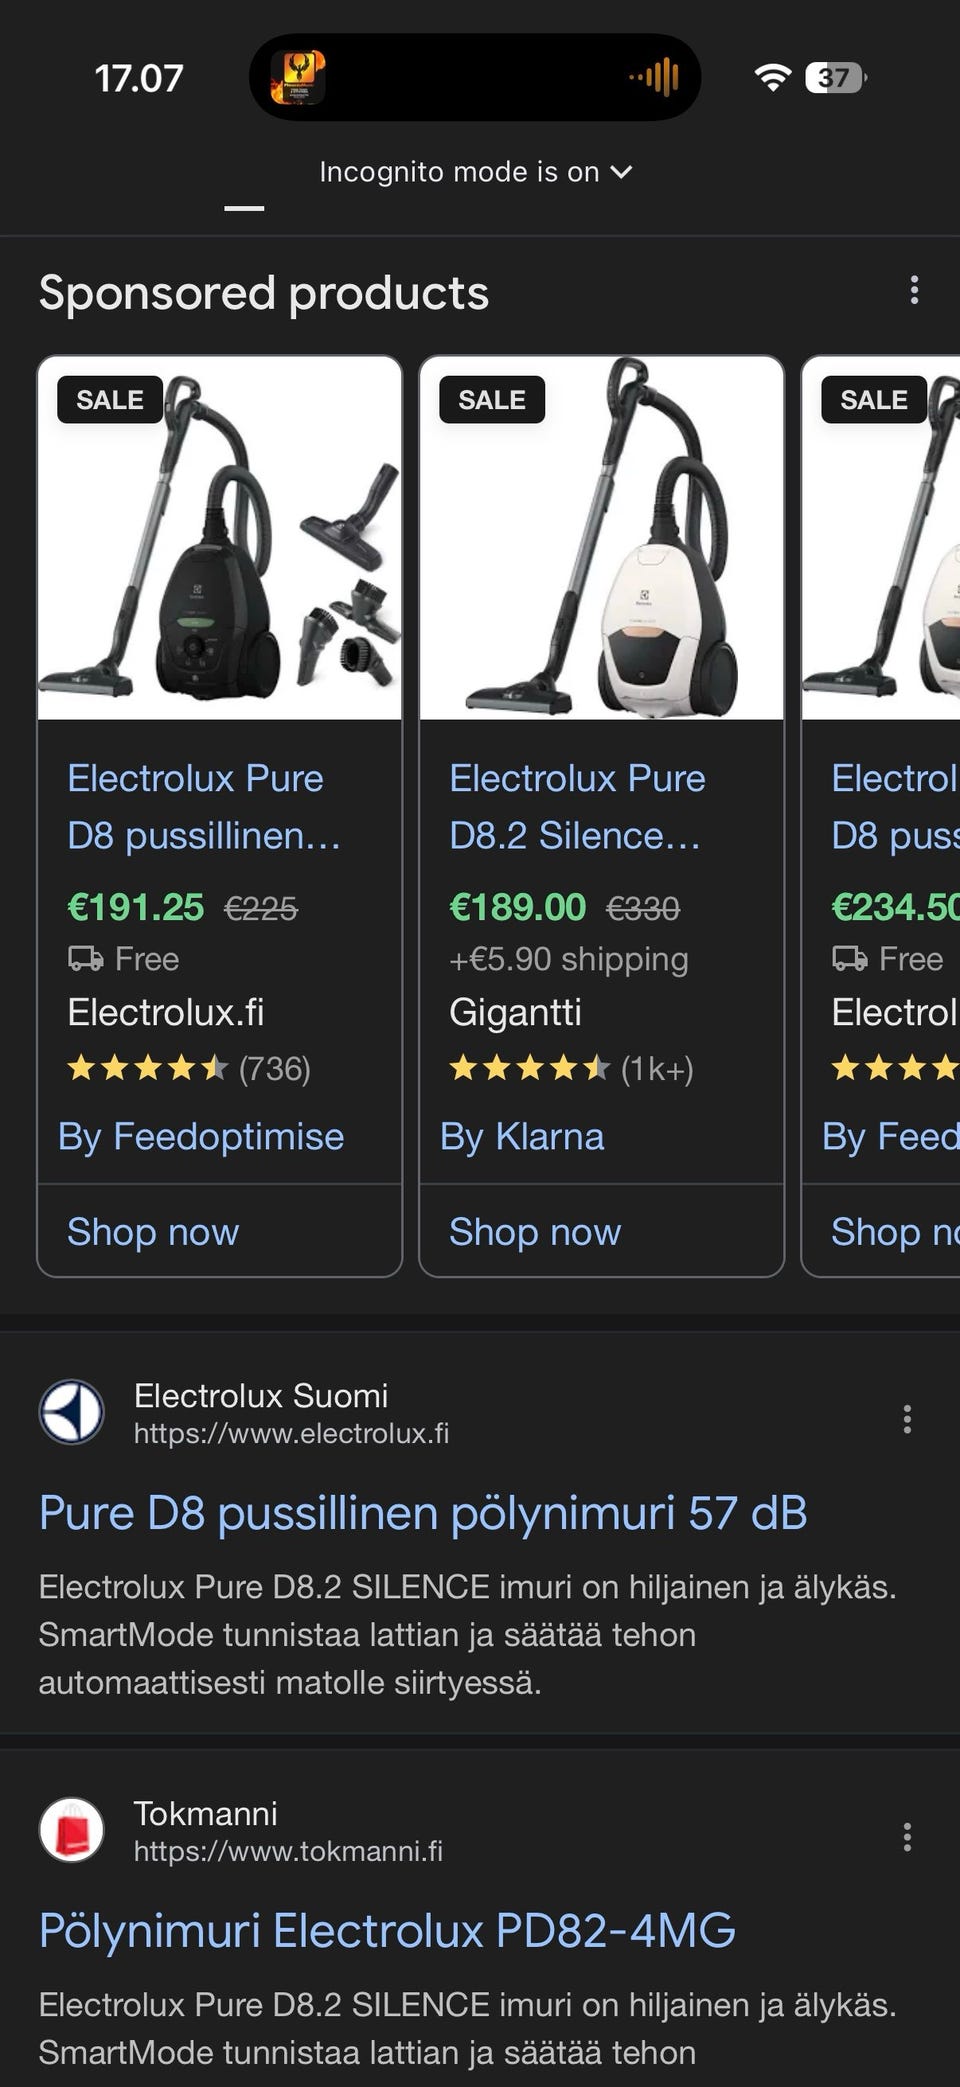Tap the battery level indicator
This screenshot has width=960, height=2087.
click(x=835, y=77)
